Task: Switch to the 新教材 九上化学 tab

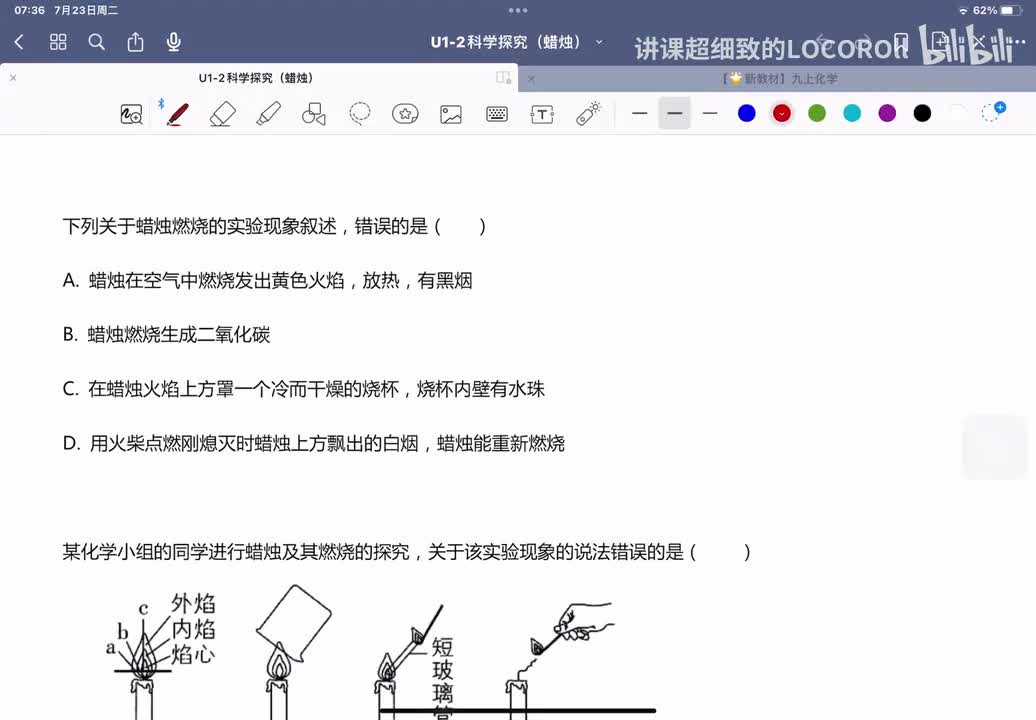Action: (x=780, y=79)
